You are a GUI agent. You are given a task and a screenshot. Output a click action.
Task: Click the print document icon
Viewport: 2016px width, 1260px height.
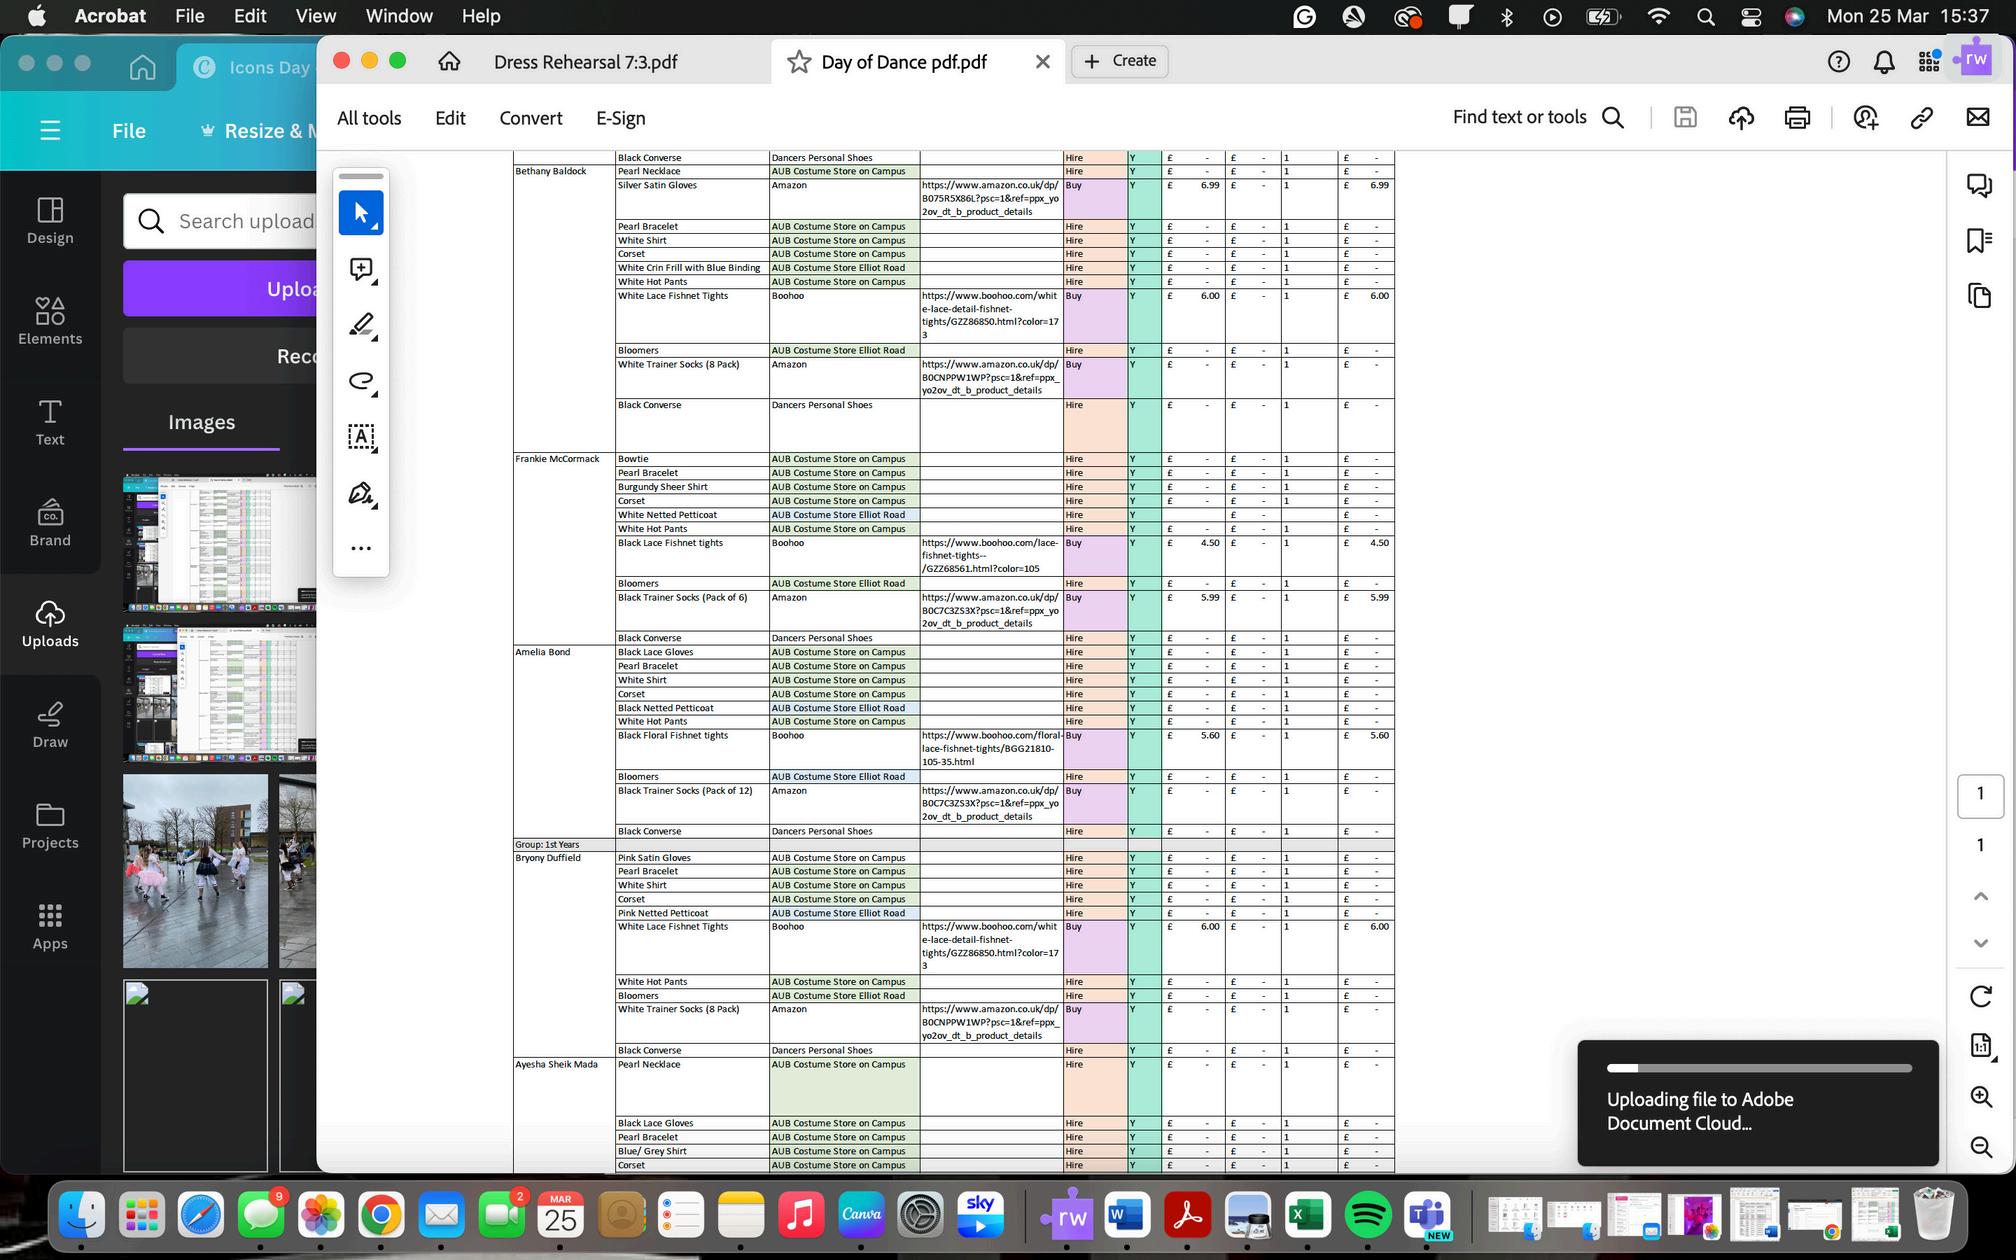click(1797, 118)
